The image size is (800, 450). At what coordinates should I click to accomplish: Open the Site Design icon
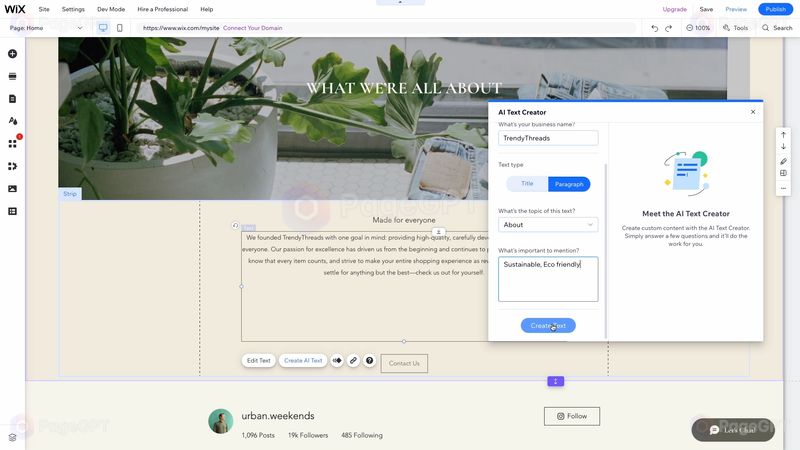tap(12, 121)
